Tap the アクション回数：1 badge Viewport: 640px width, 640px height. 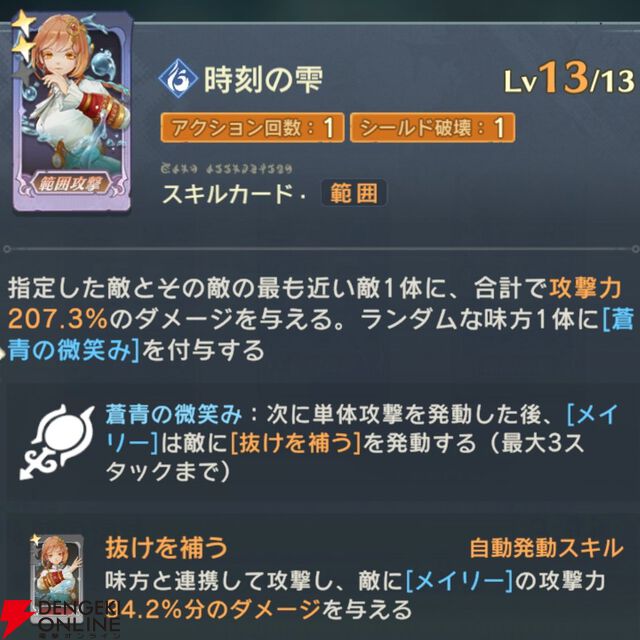(x=252, y=128)
